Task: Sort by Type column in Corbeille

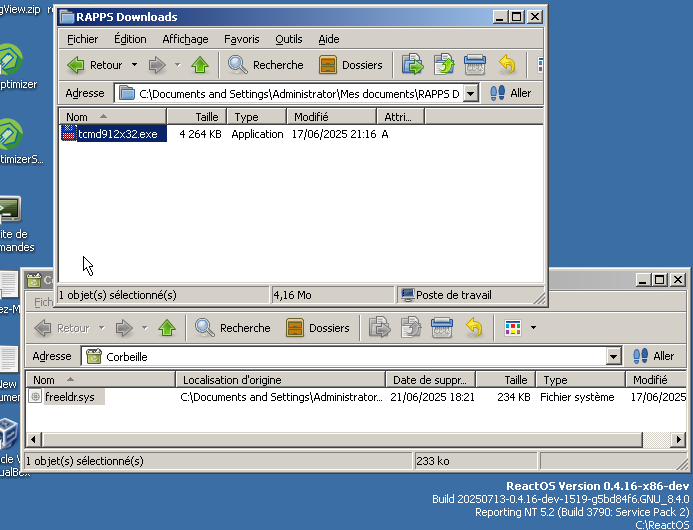Action: coord(580,380)
